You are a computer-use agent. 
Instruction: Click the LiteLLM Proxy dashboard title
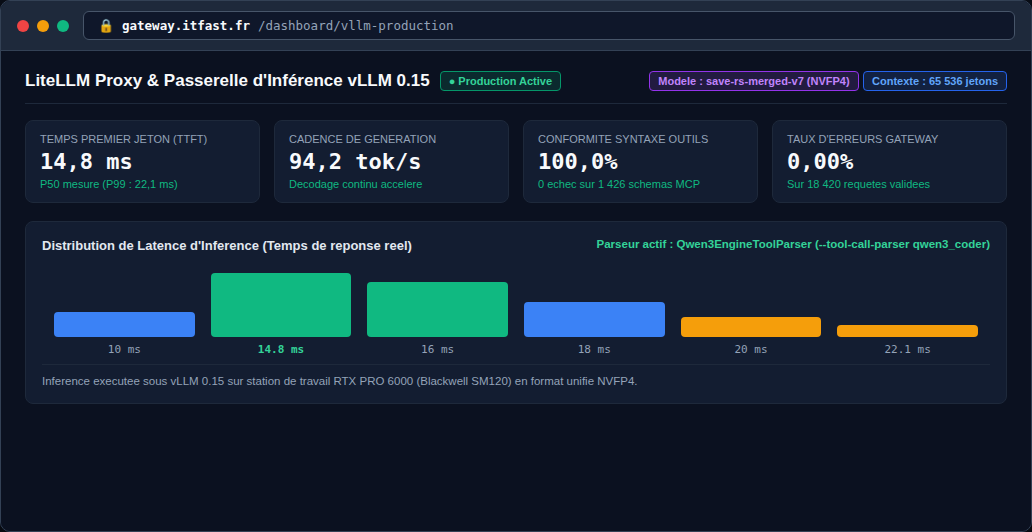point(227,81)
